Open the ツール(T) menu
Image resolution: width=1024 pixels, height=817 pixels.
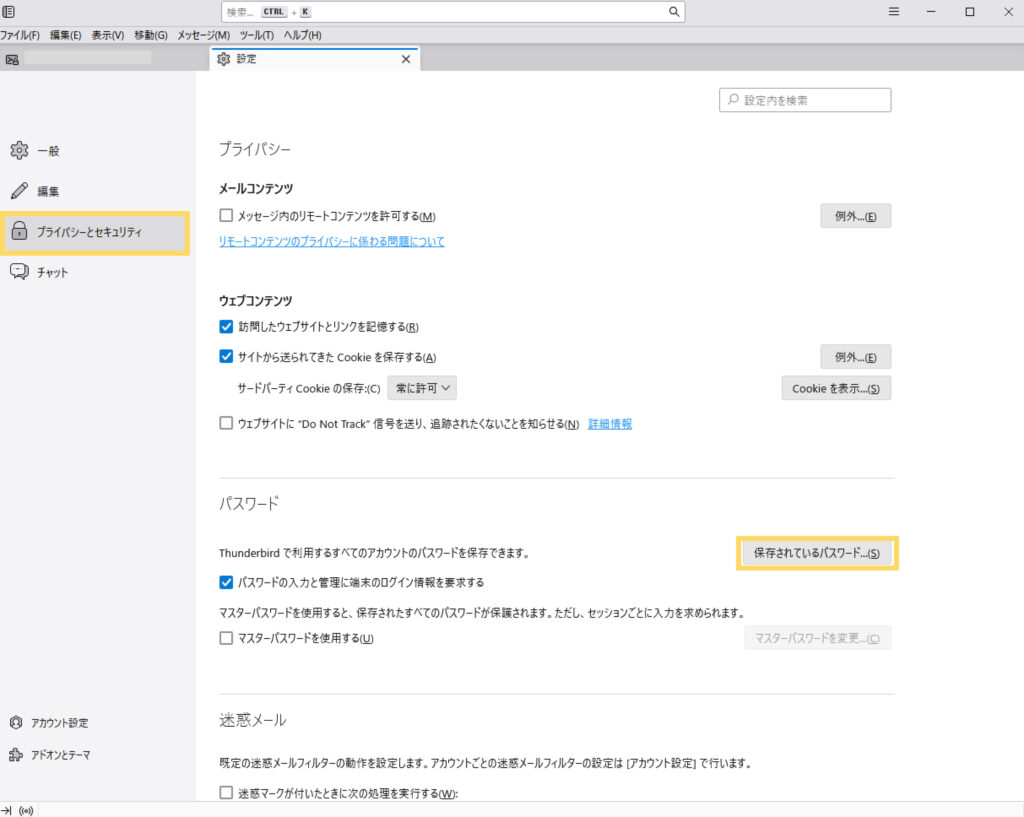257,35
